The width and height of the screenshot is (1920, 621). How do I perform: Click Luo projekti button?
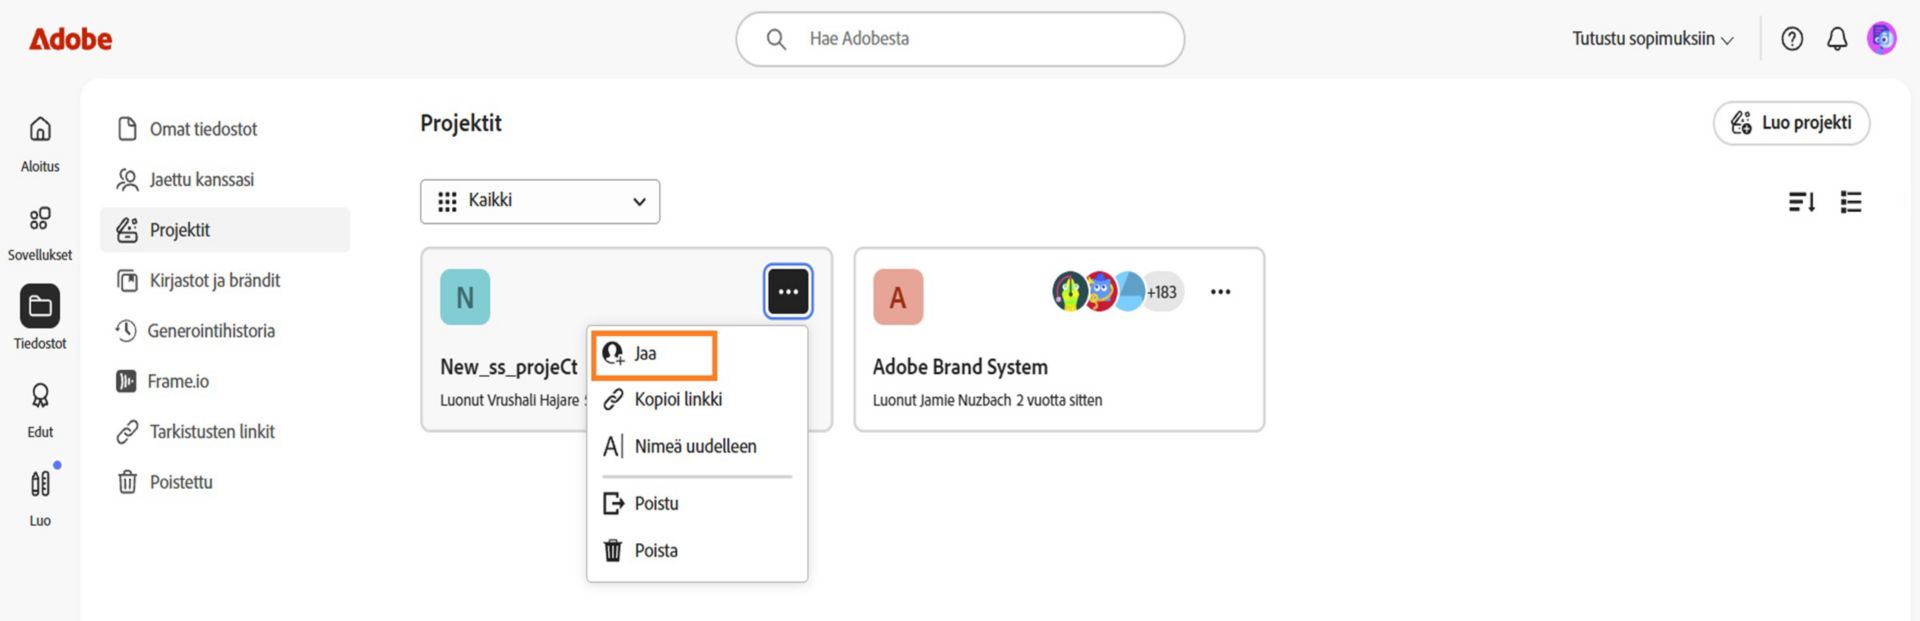[1791, 123]
